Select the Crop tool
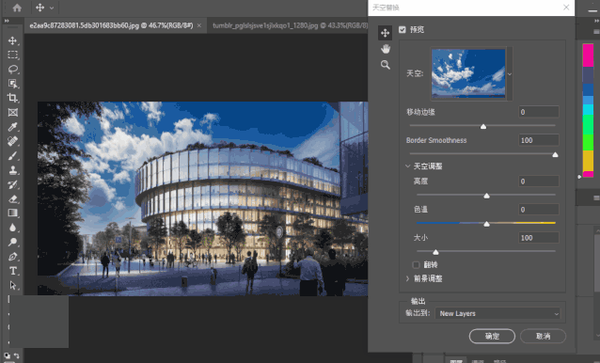Image resolution: width=600 pixels, height=363 pixels. point(13,98)
